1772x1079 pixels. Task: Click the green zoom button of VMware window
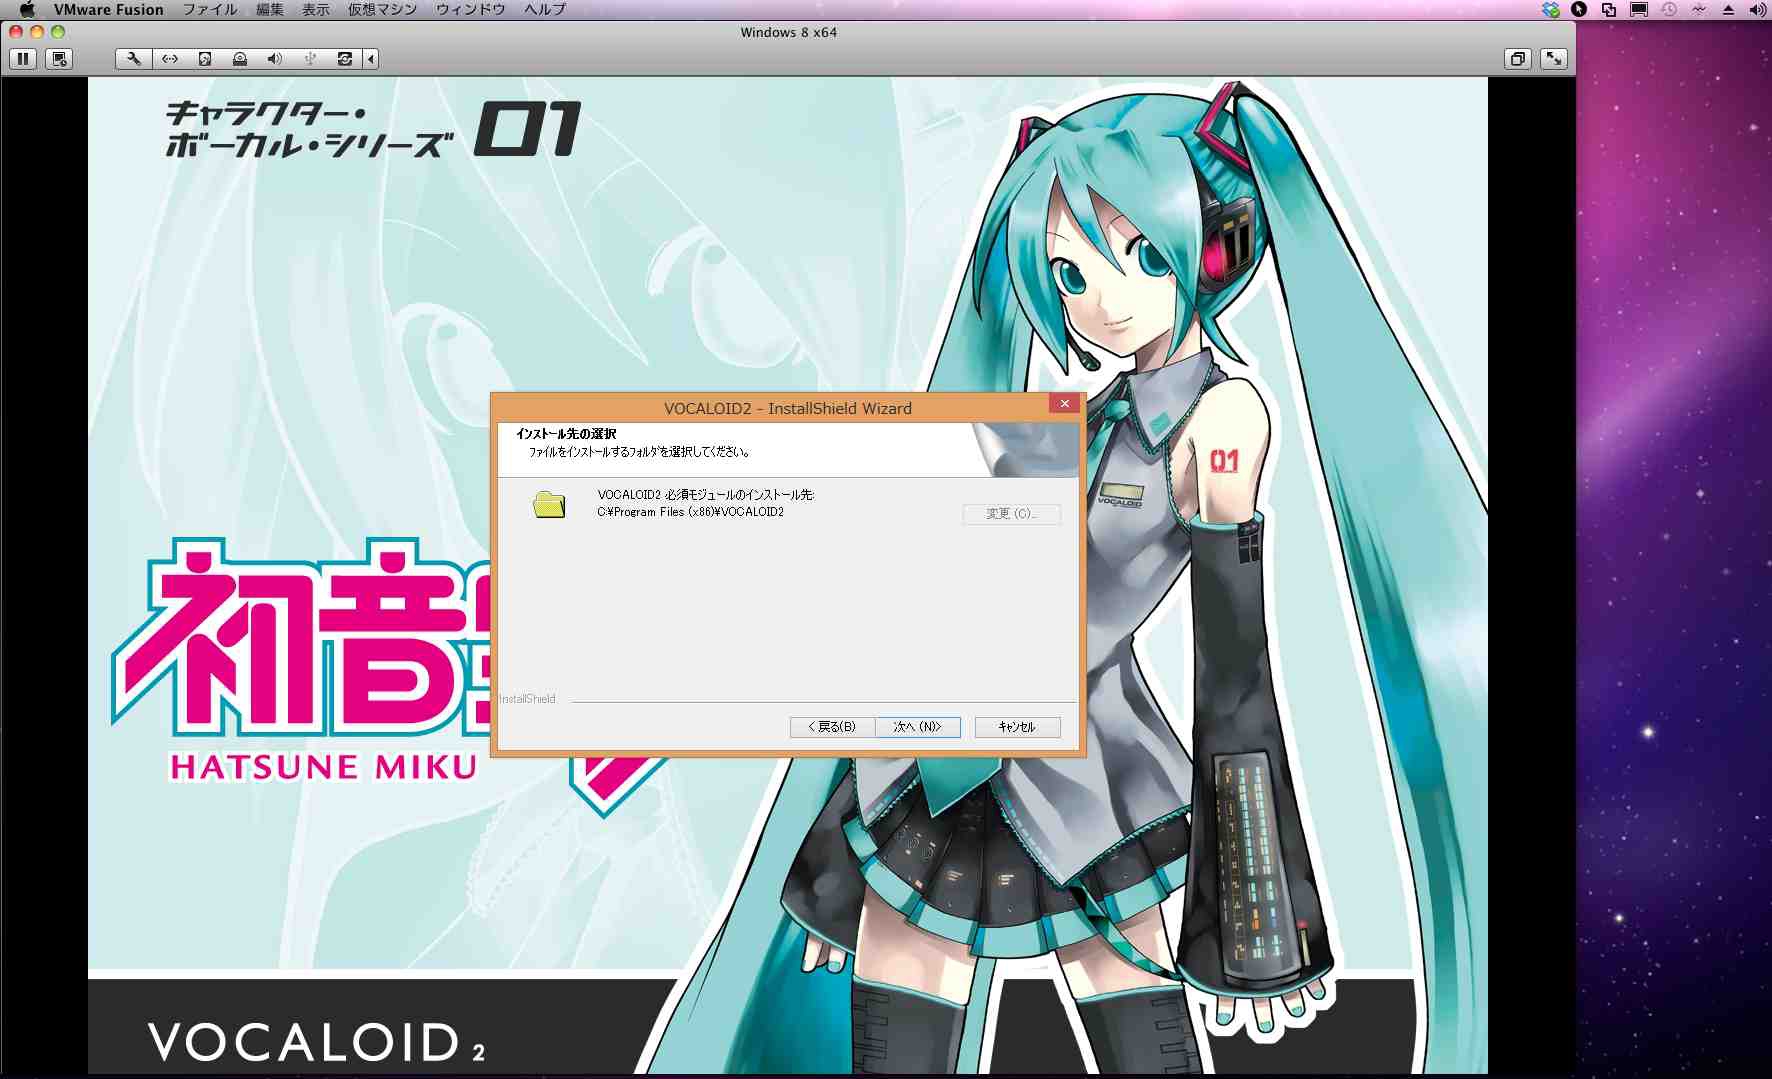point(58,32)
